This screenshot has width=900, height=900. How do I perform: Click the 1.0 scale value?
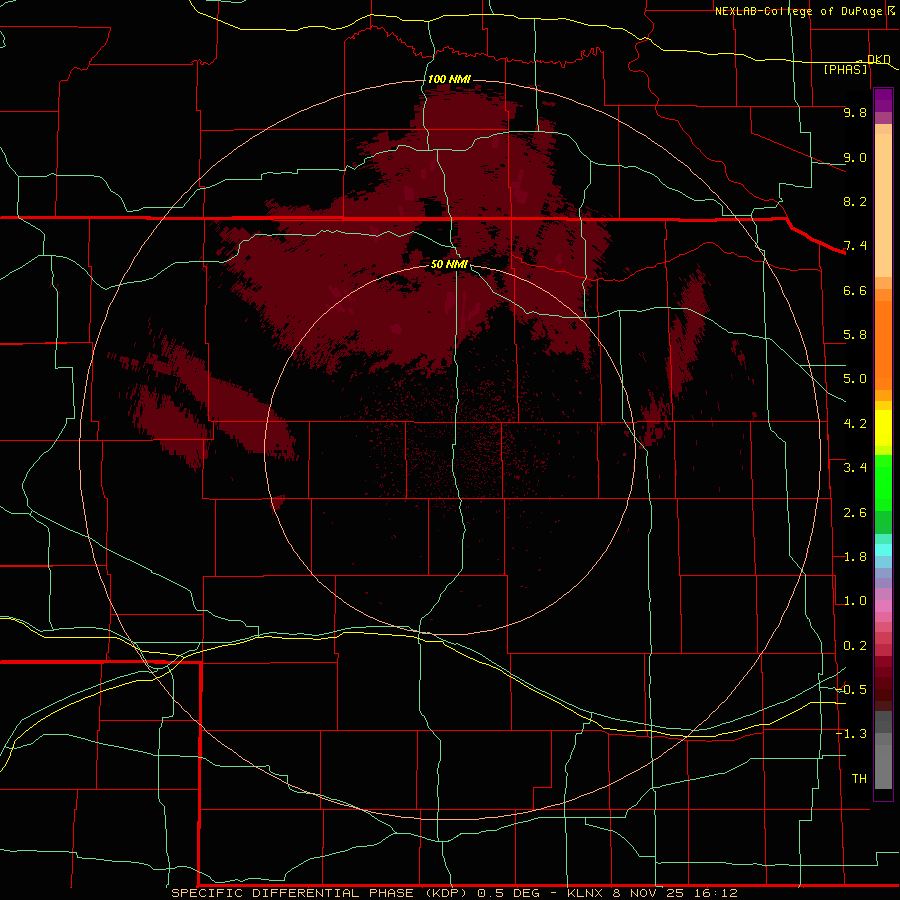[855, 601]
